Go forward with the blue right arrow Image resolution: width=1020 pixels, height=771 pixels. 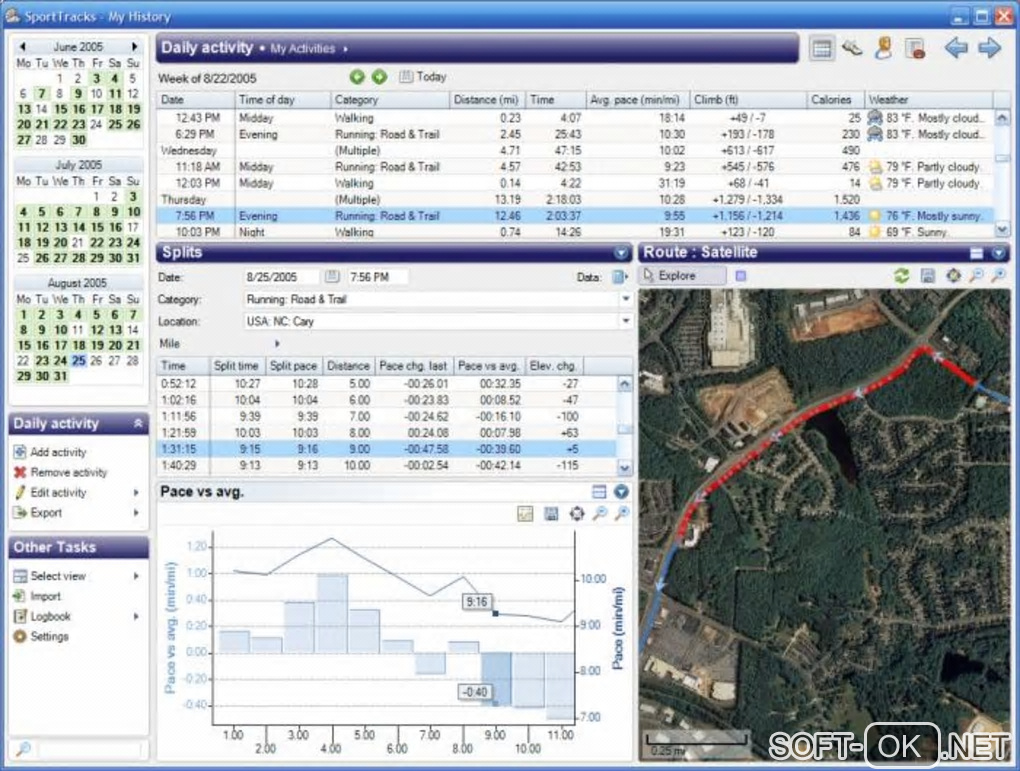coord(989,47)
